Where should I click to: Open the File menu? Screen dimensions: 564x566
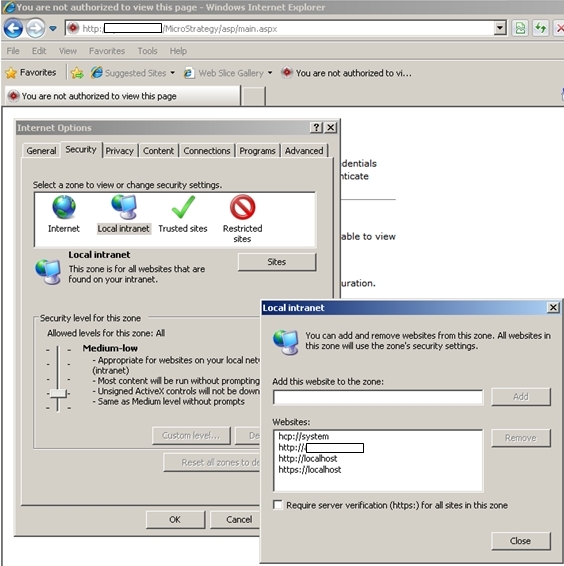coord(13,51)
